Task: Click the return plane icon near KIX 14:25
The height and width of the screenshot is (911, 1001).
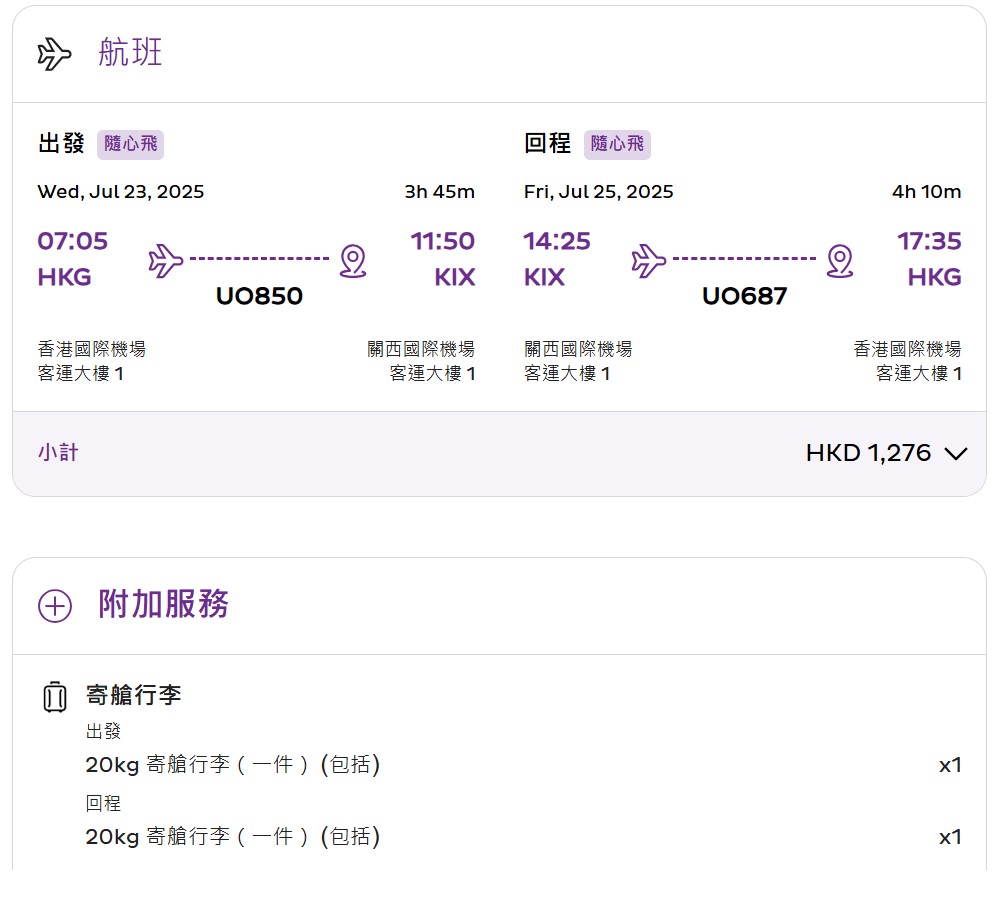Action: 649,260
